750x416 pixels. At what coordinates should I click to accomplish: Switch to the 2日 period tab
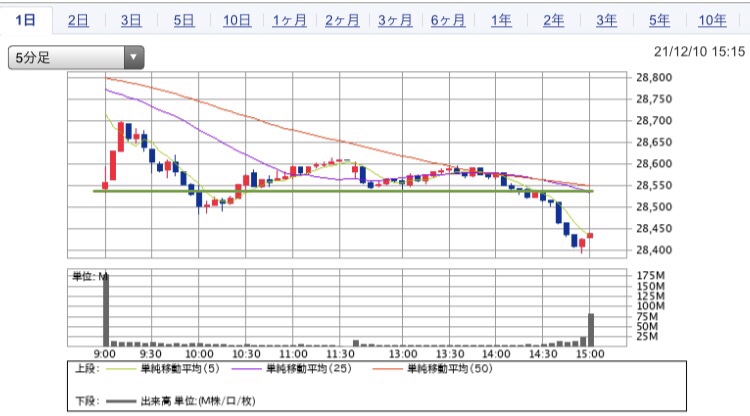[x=78, y=21]
